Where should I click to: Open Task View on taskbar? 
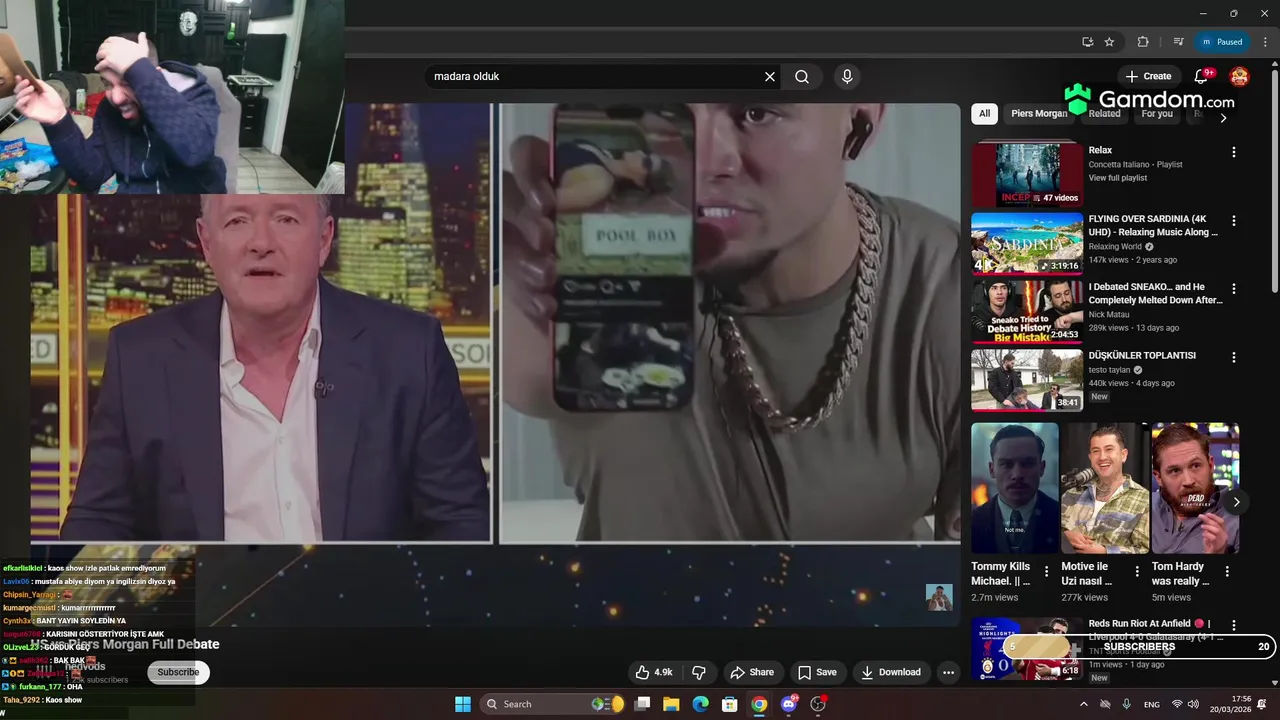coord(642,704)
